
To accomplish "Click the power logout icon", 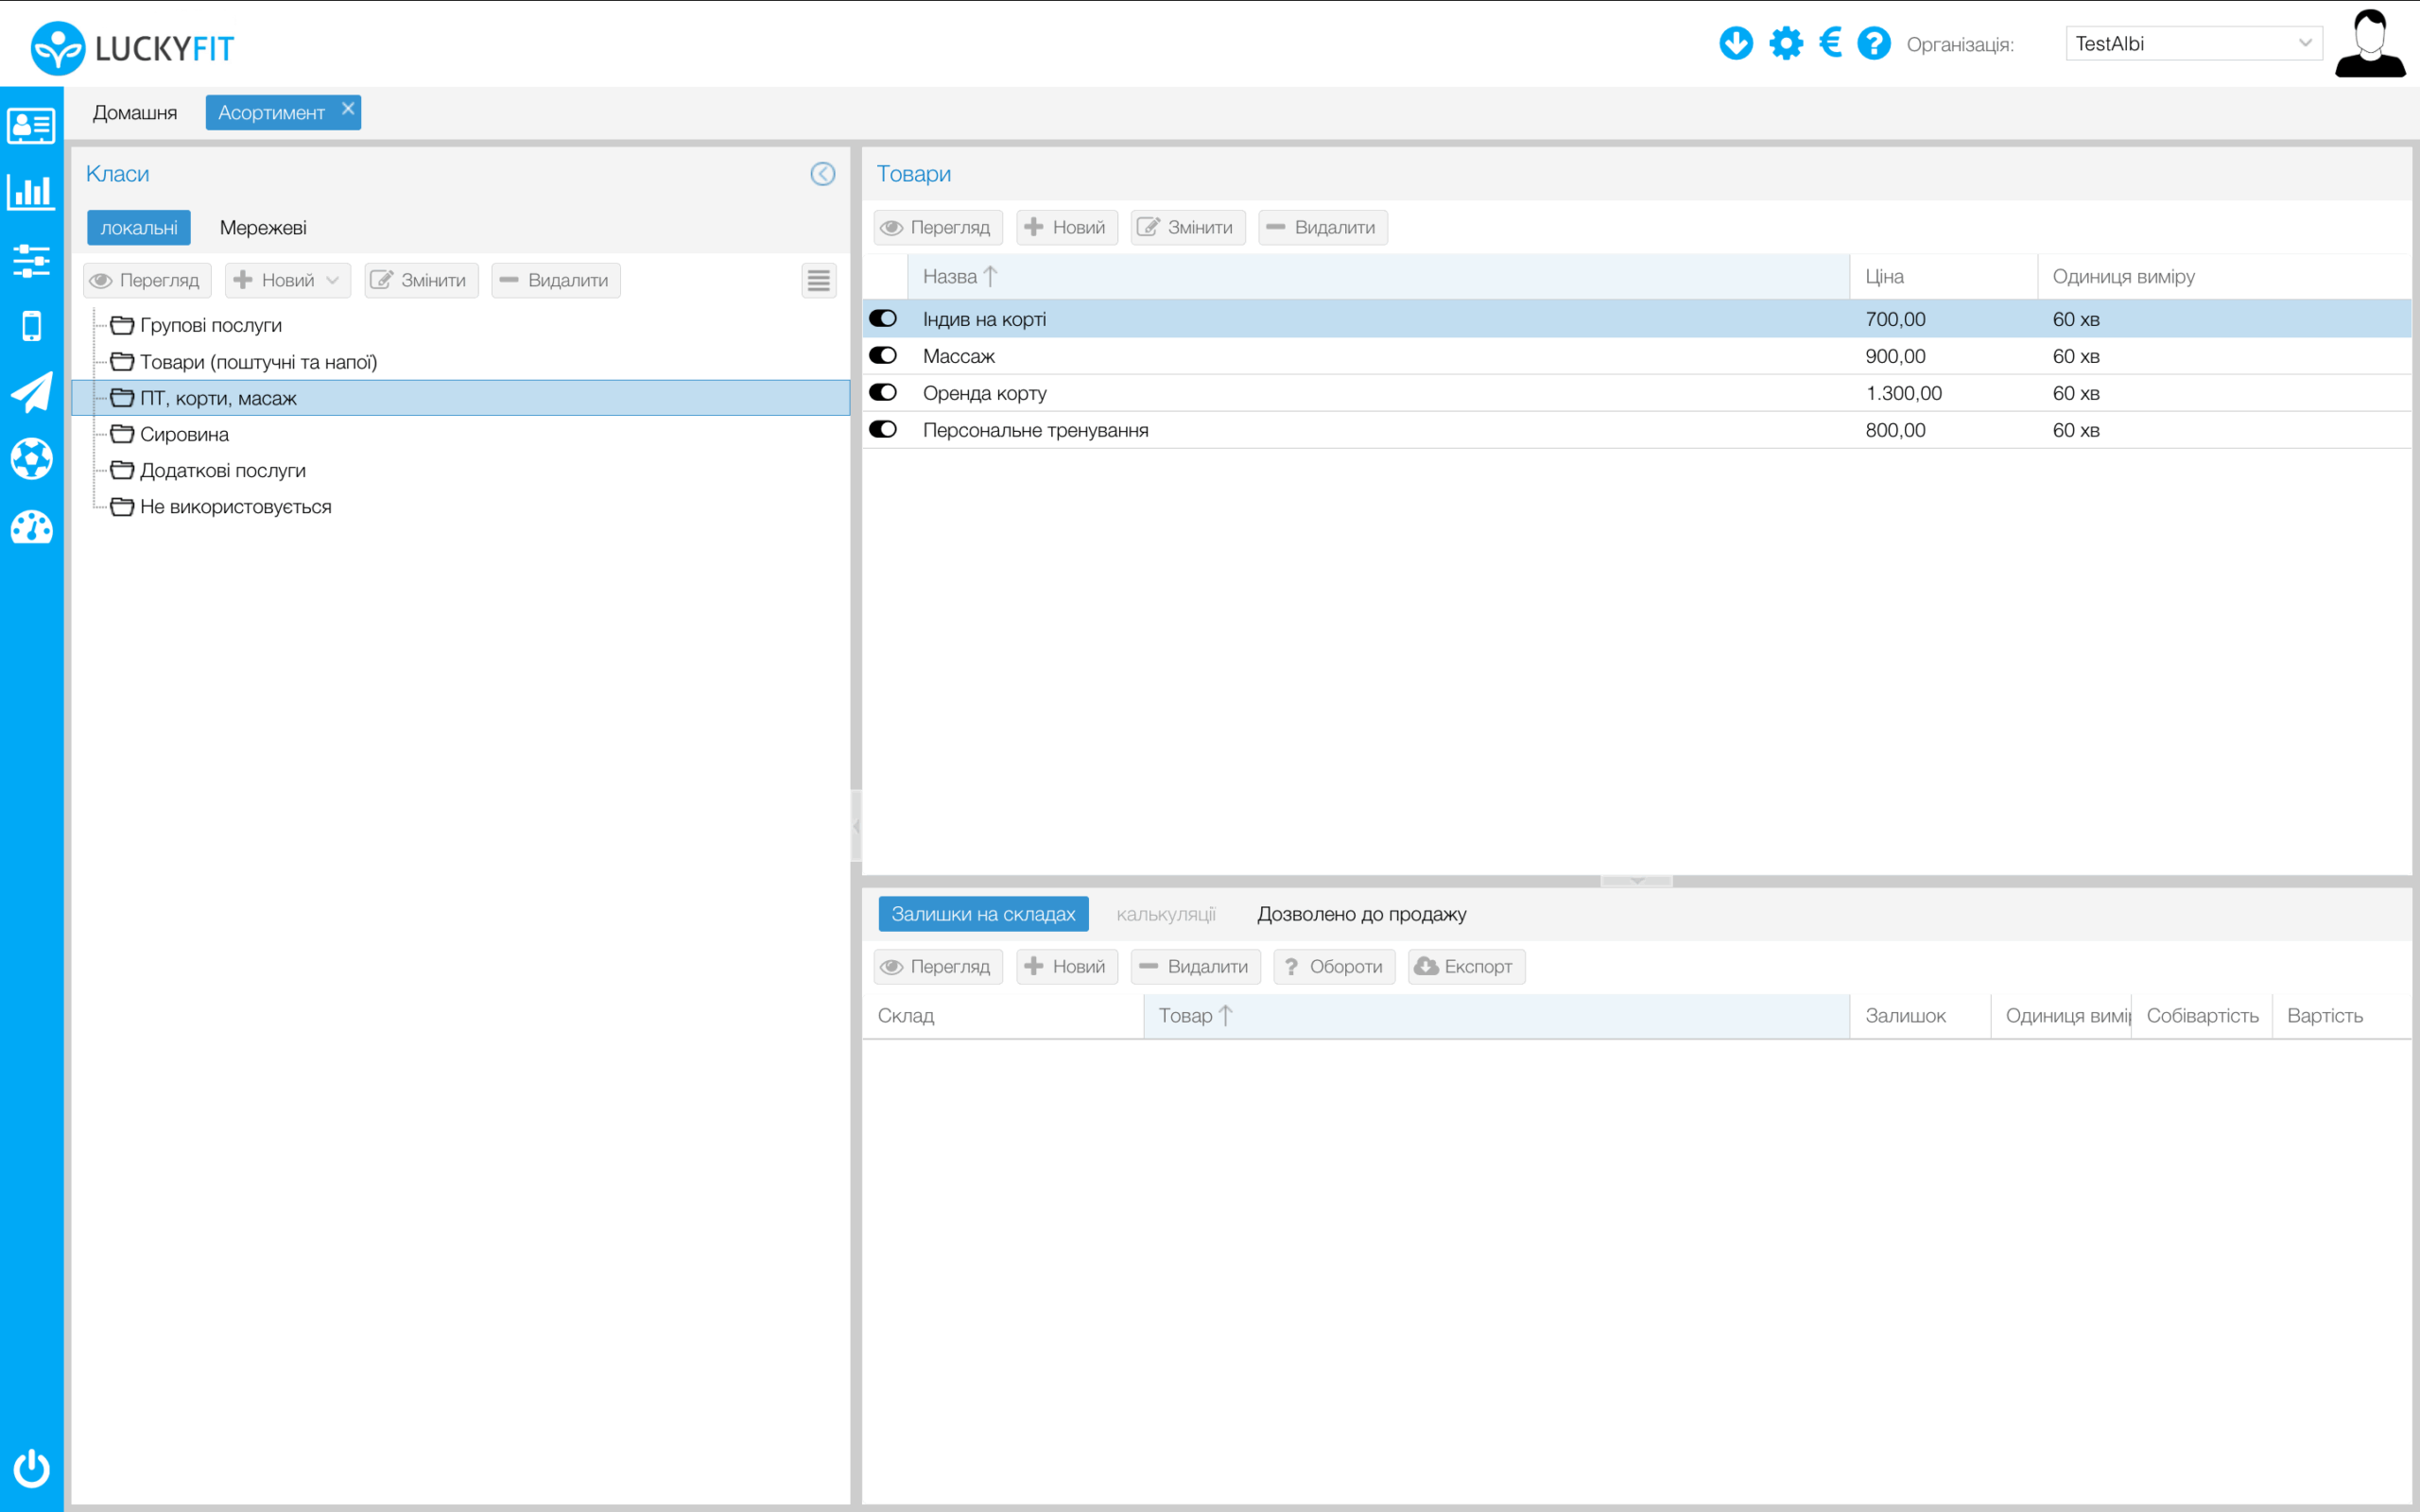I will (31, 1467).
